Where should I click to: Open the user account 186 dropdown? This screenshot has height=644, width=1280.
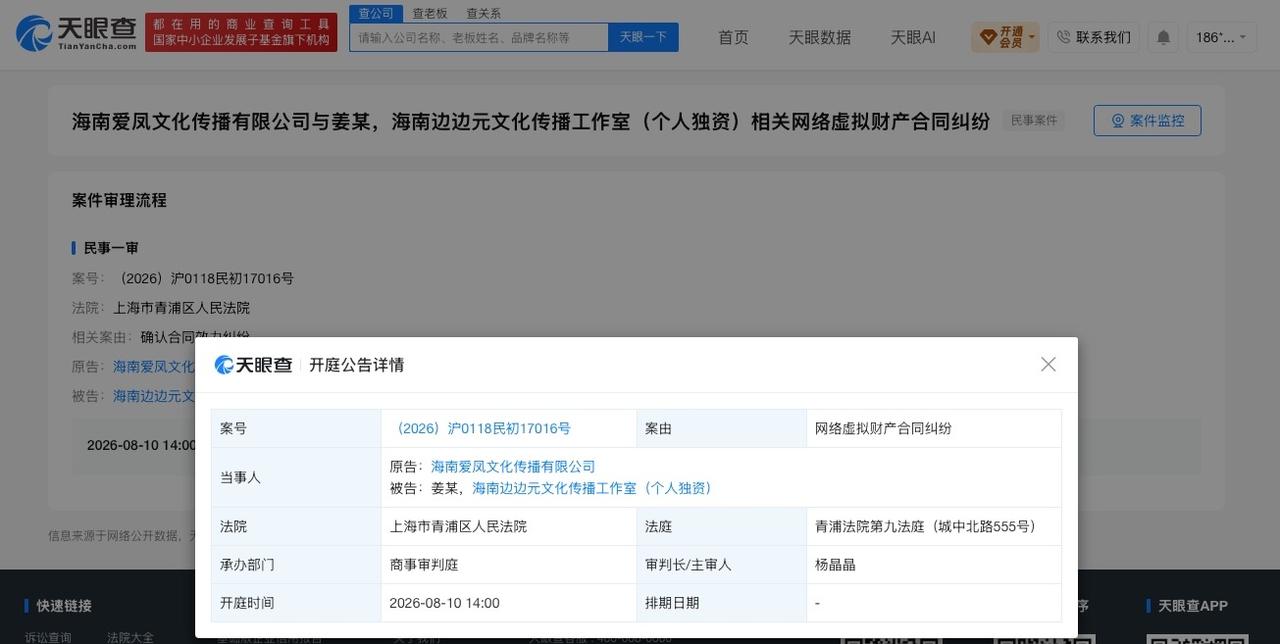coord(1222,37)
